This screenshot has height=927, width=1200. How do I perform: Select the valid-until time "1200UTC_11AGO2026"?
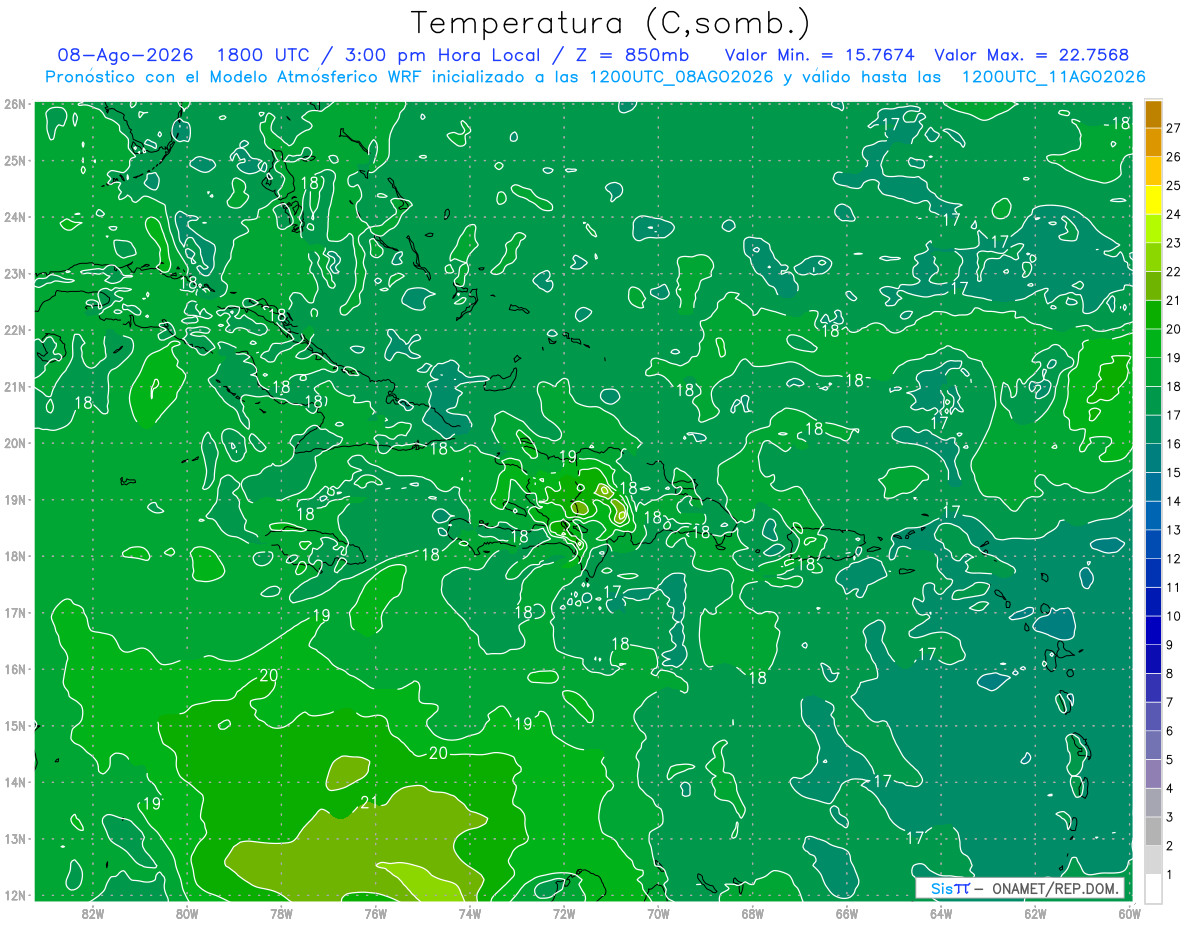click(1053, 77)
